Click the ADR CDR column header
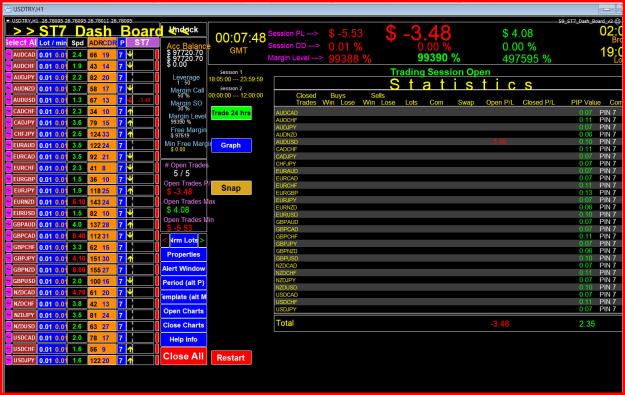This screenshot has width=625, height=395. click(x=102, y=43)
